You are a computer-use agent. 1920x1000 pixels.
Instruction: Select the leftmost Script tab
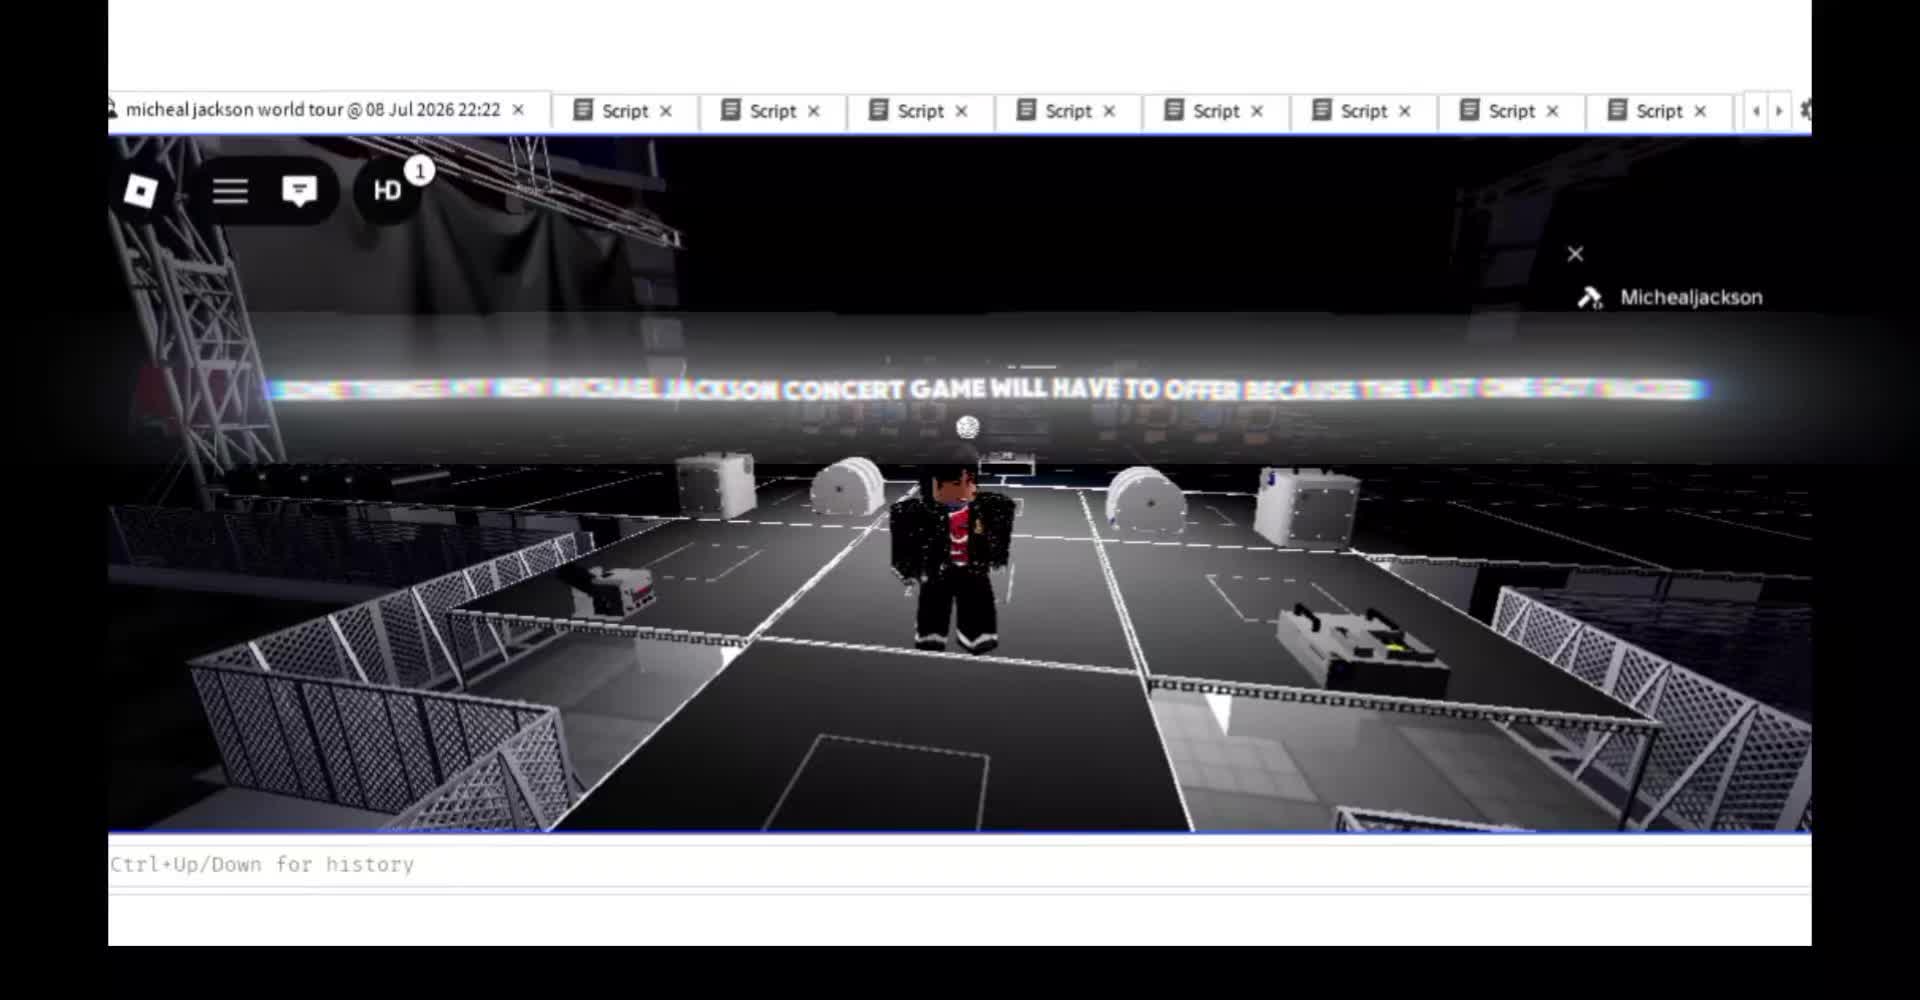pos(624,111)
